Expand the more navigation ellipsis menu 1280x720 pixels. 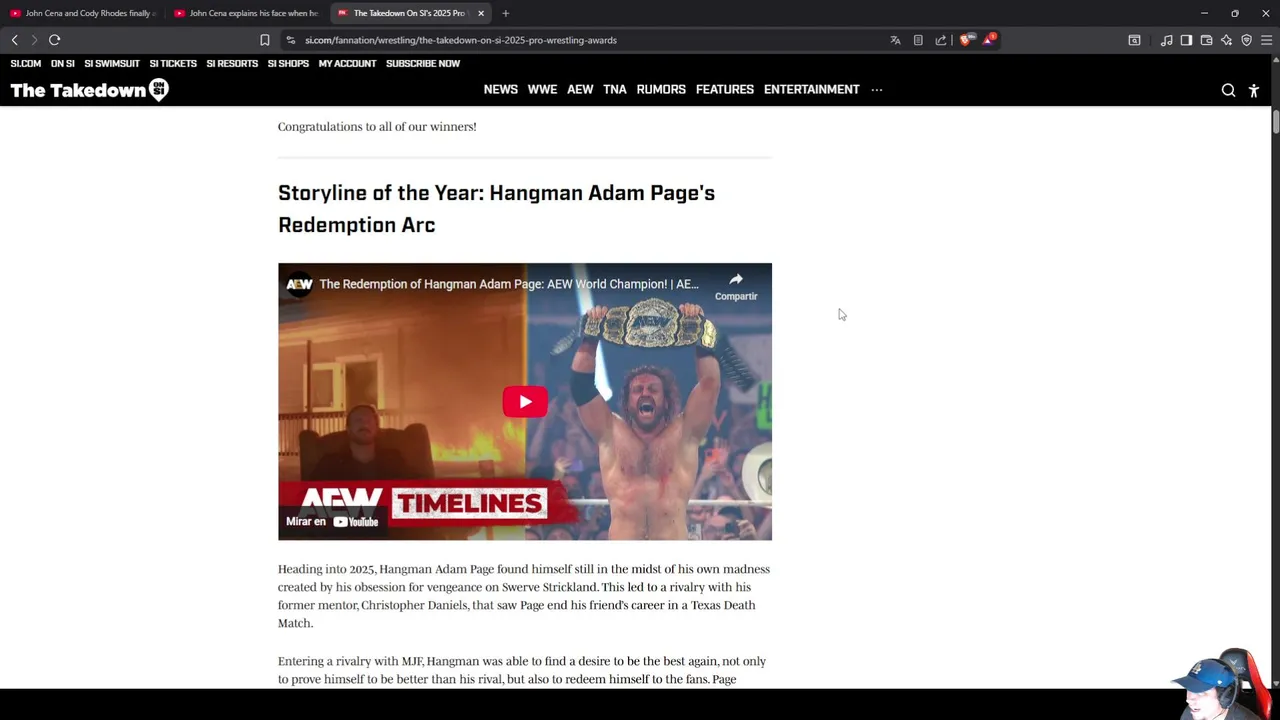coord(877,89)
